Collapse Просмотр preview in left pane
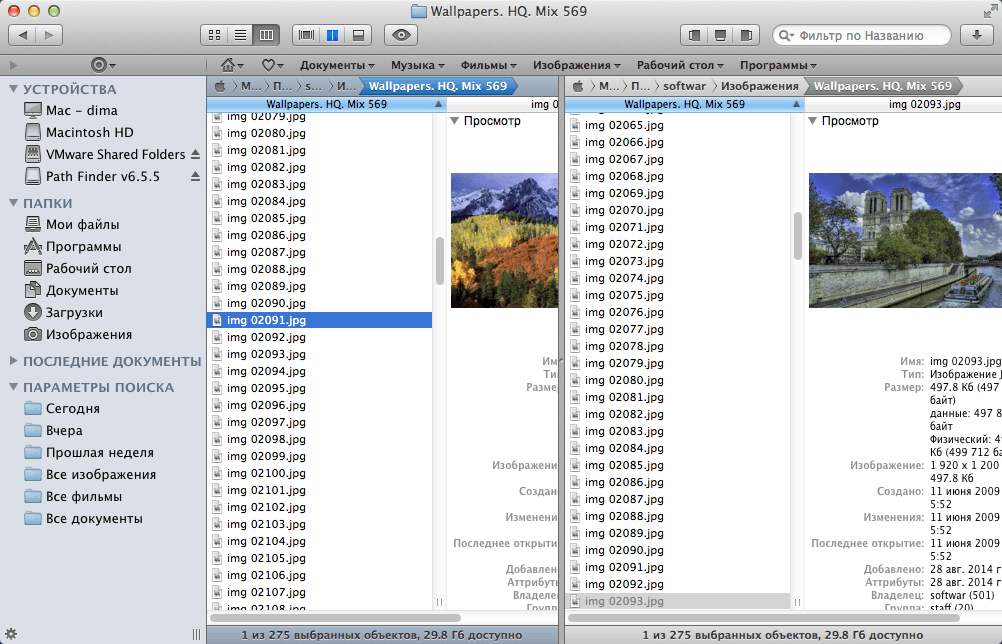1002x644 pixels. [454, 121]
